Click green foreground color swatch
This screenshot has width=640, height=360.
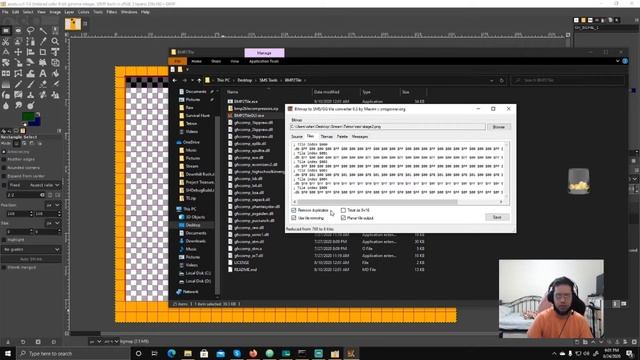tap(28, 117)
